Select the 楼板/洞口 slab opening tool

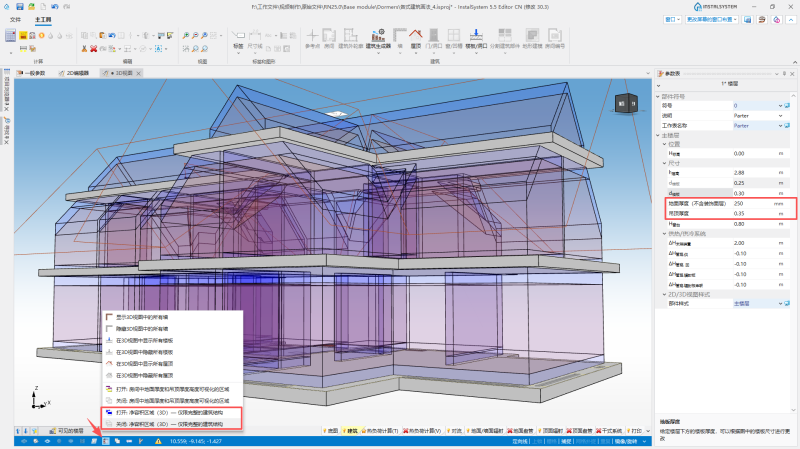[476, 38]
